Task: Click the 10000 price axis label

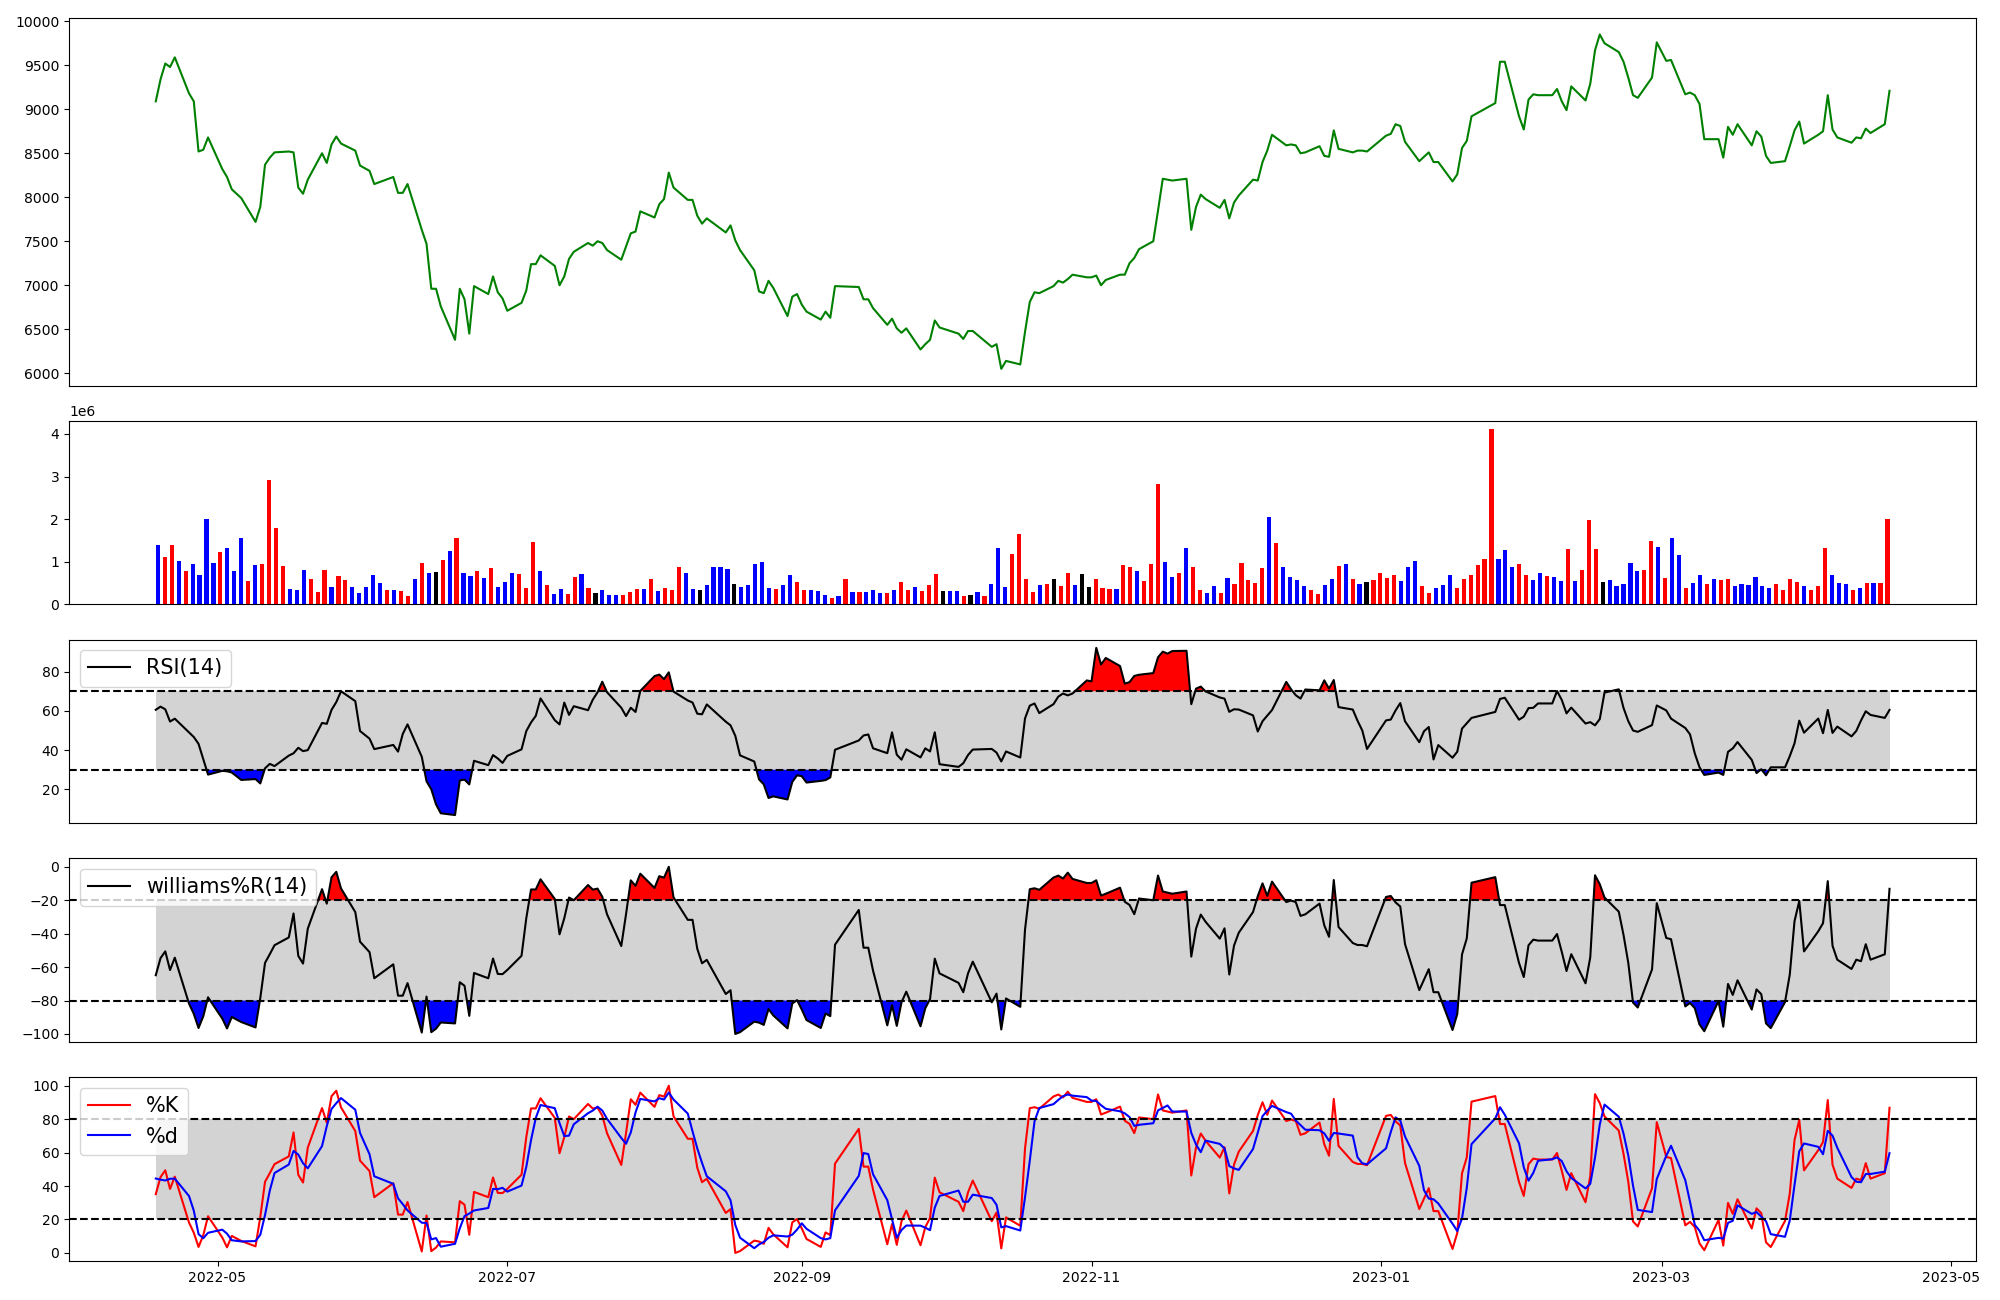Action: [x=37, y=22]
